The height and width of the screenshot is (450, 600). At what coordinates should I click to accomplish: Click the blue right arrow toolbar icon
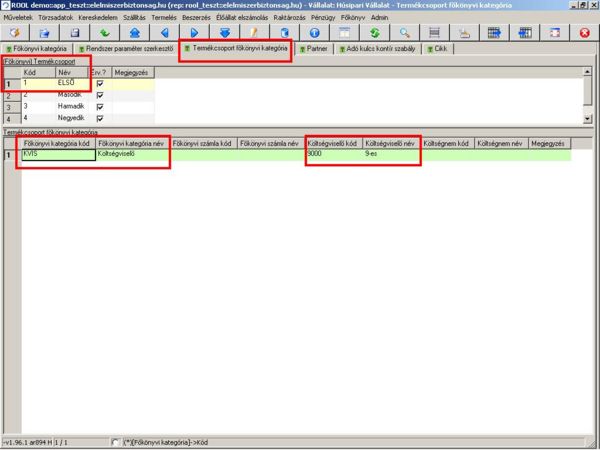click(194, 33)
